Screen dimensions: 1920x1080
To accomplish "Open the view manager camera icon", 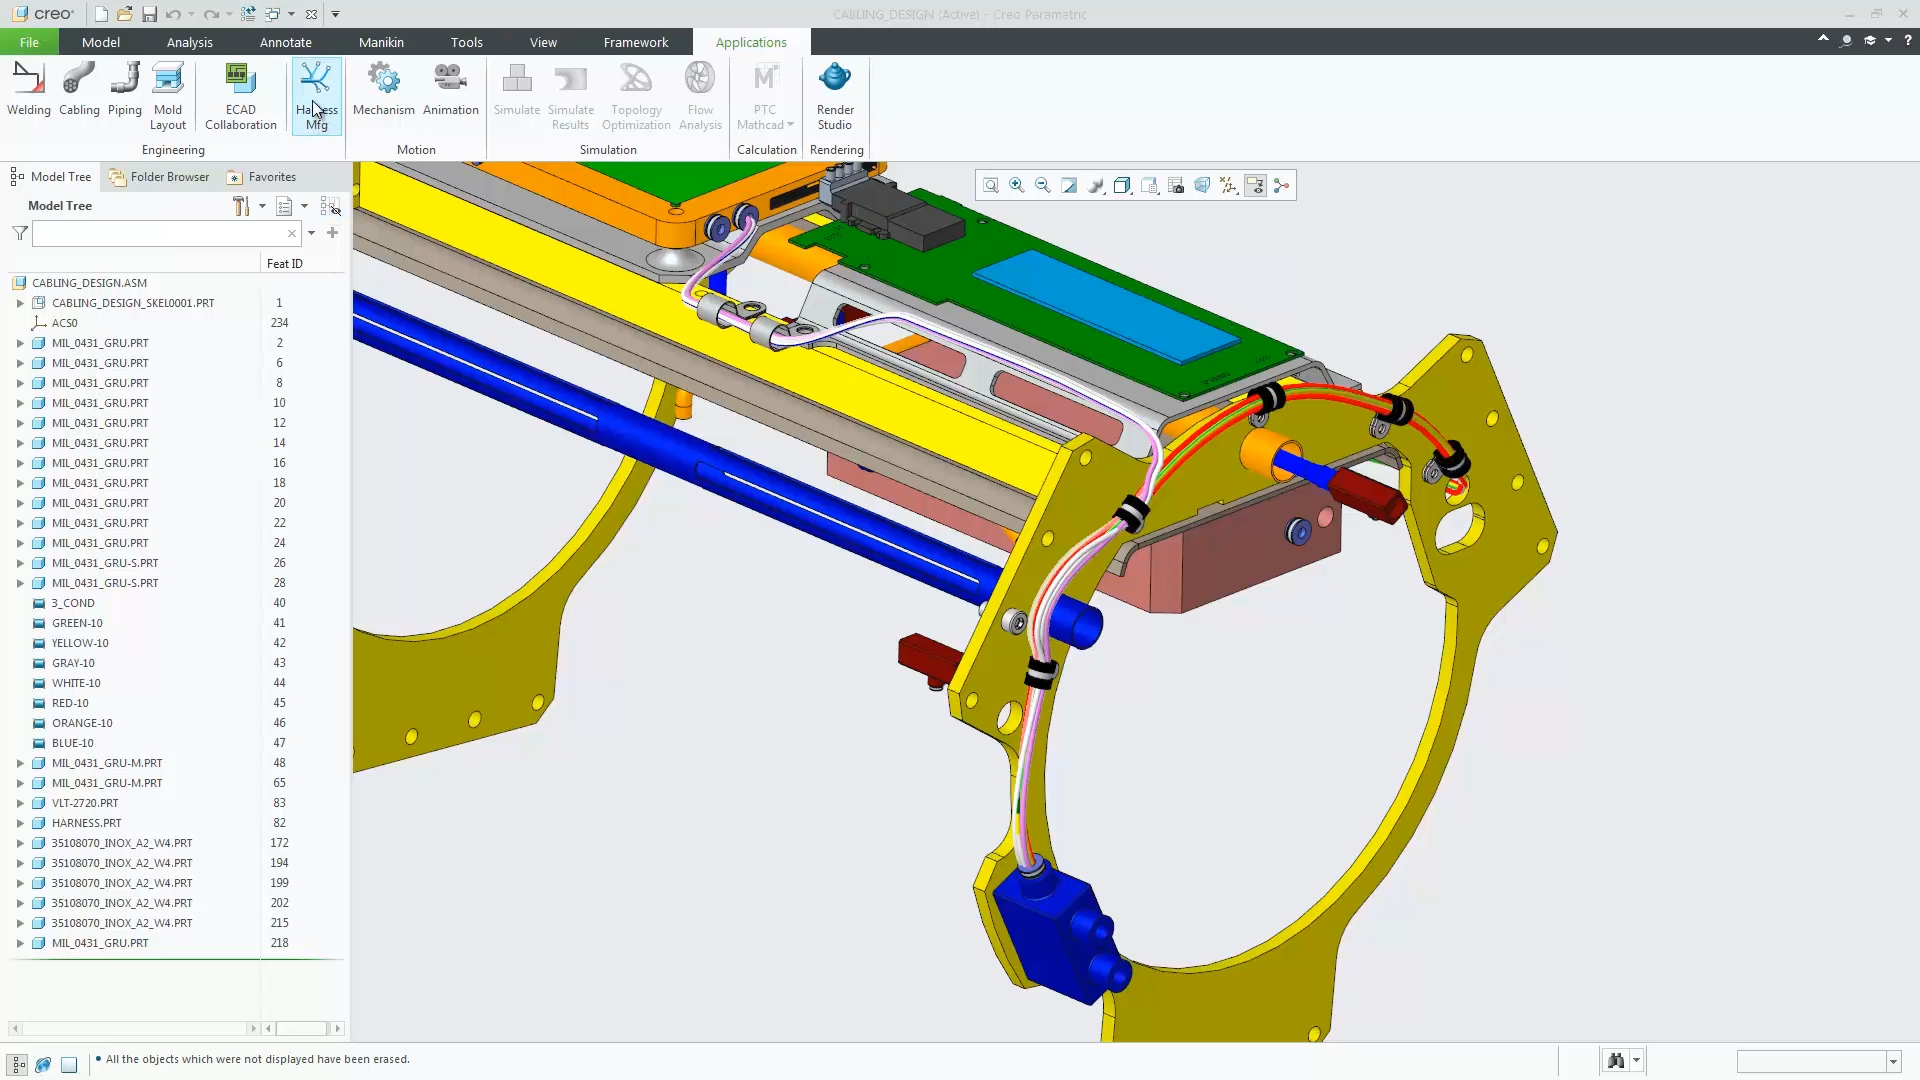I will [1176, 186].
